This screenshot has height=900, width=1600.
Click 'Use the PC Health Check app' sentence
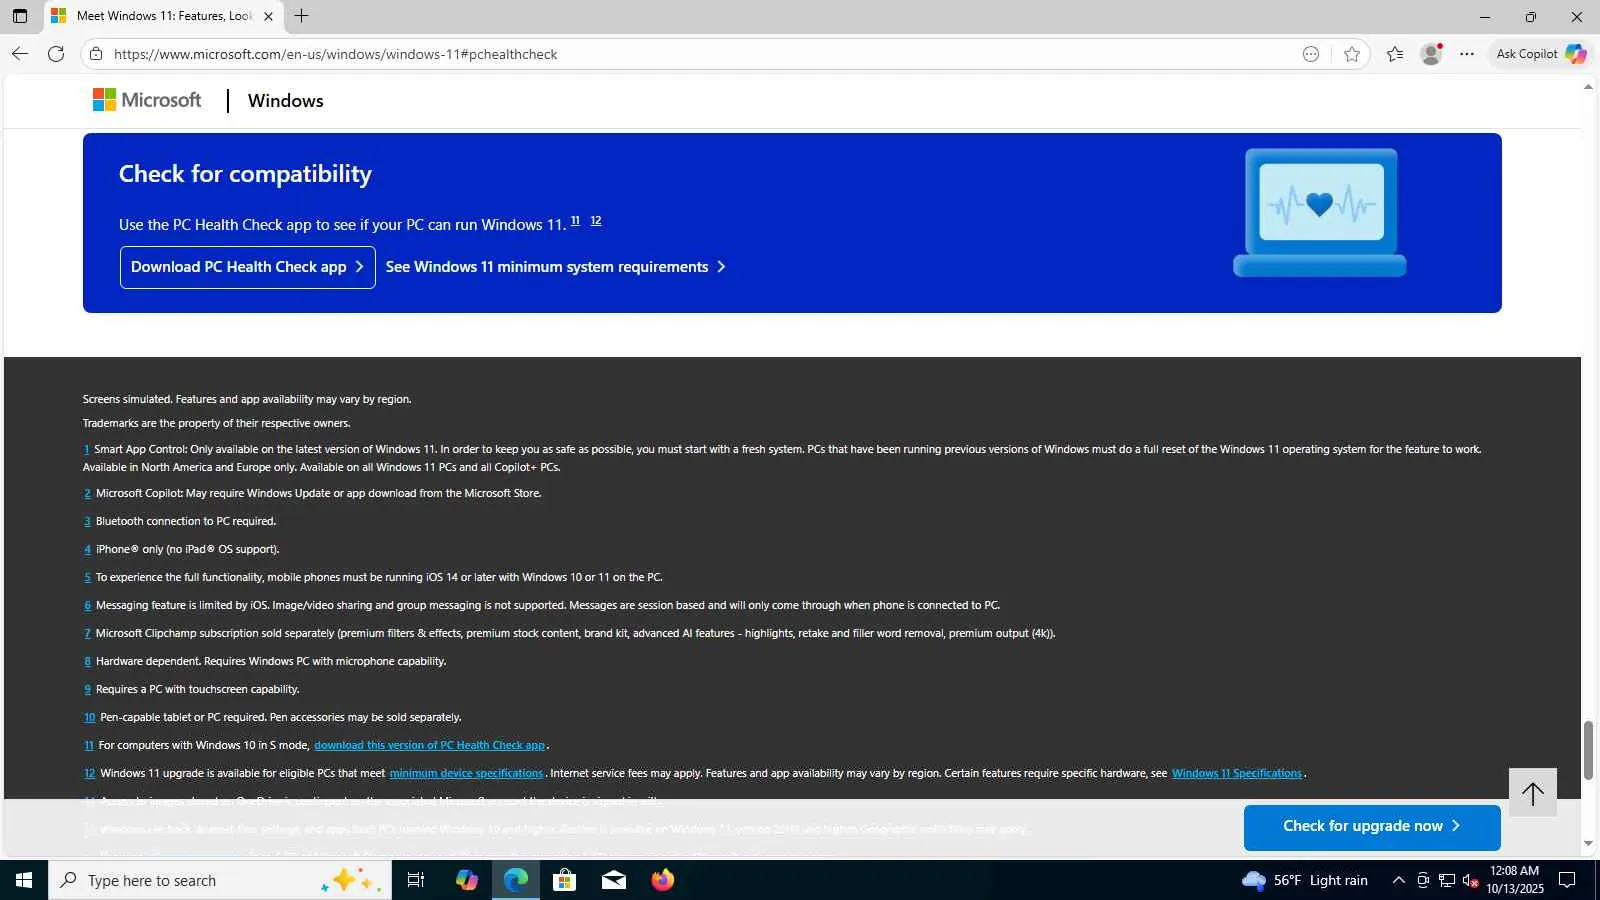pyautogui.click(x=343, y=225)
